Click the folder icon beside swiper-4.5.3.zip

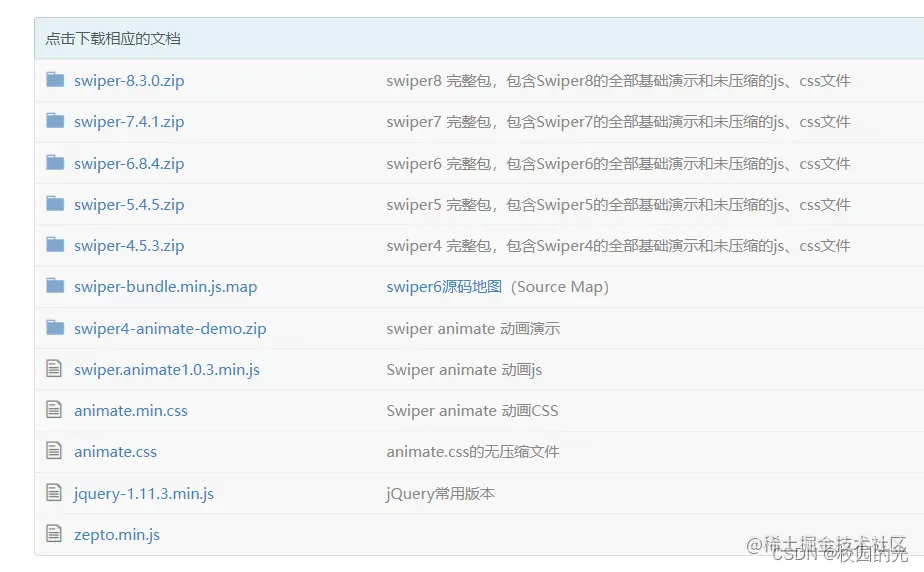55,244
